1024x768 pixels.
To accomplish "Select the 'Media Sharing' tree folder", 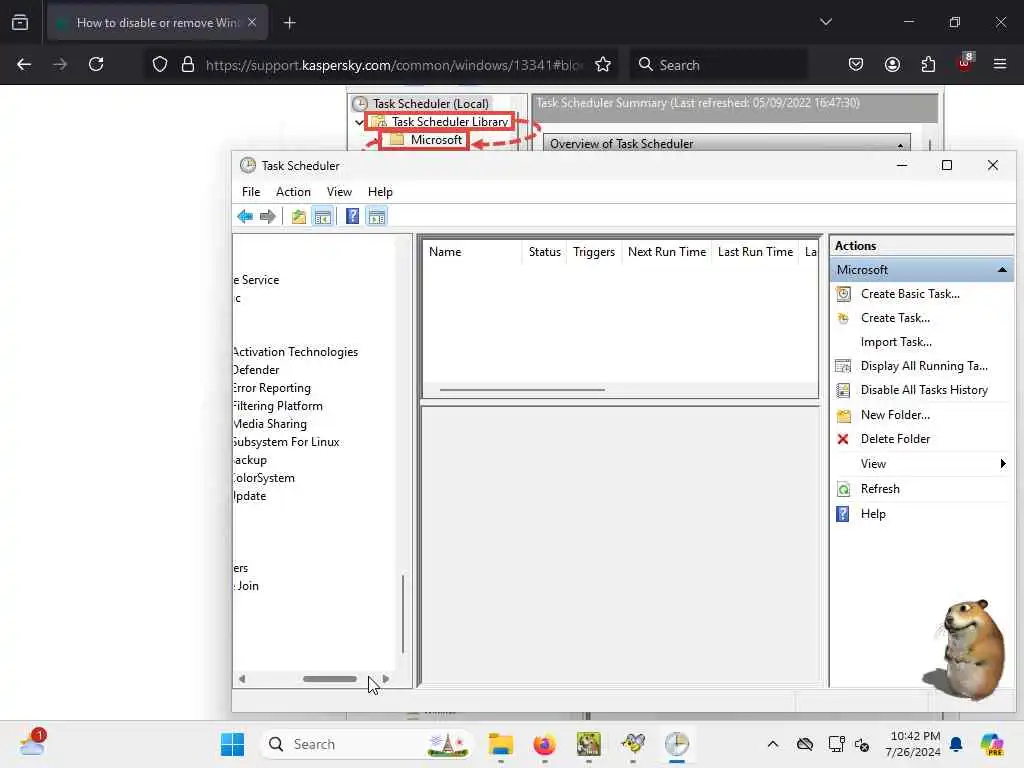I will pyautogui.click(x=270, y=424).
